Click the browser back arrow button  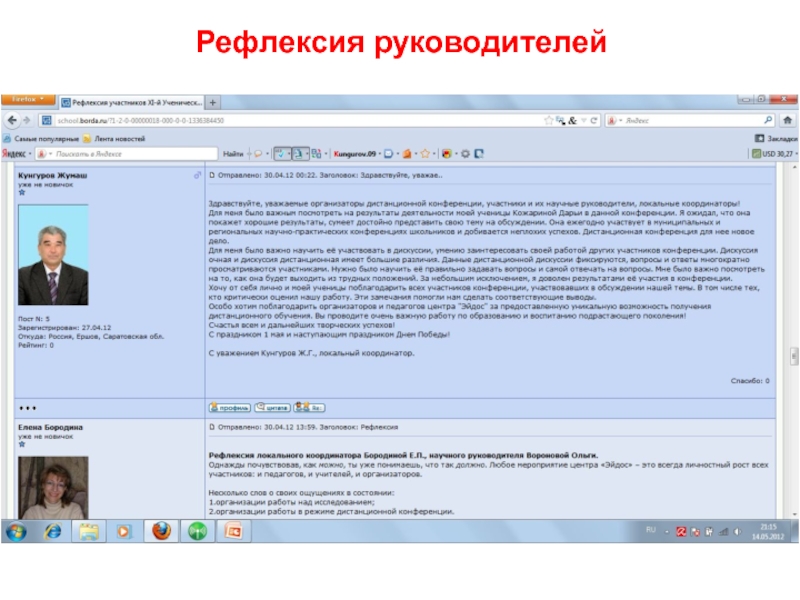click(12, 120)
